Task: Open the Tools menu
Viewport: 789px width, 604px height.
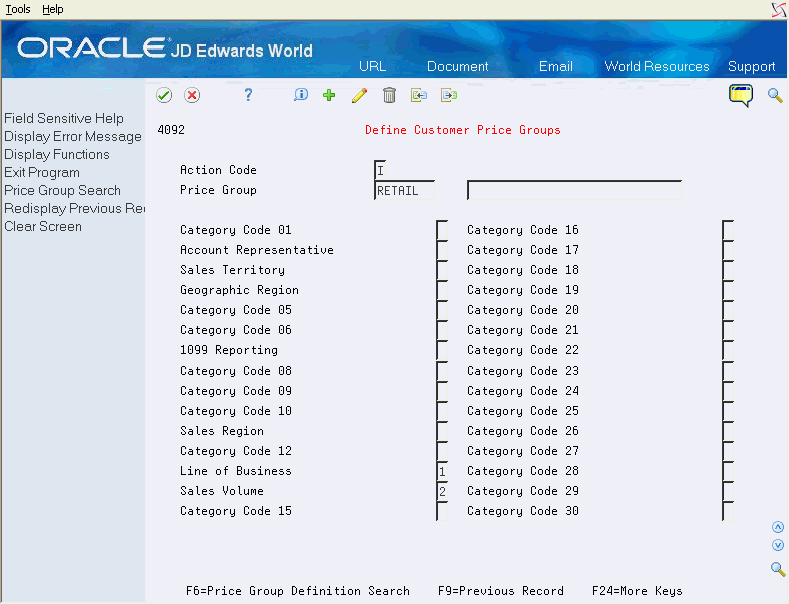Action: coord(18,9)
